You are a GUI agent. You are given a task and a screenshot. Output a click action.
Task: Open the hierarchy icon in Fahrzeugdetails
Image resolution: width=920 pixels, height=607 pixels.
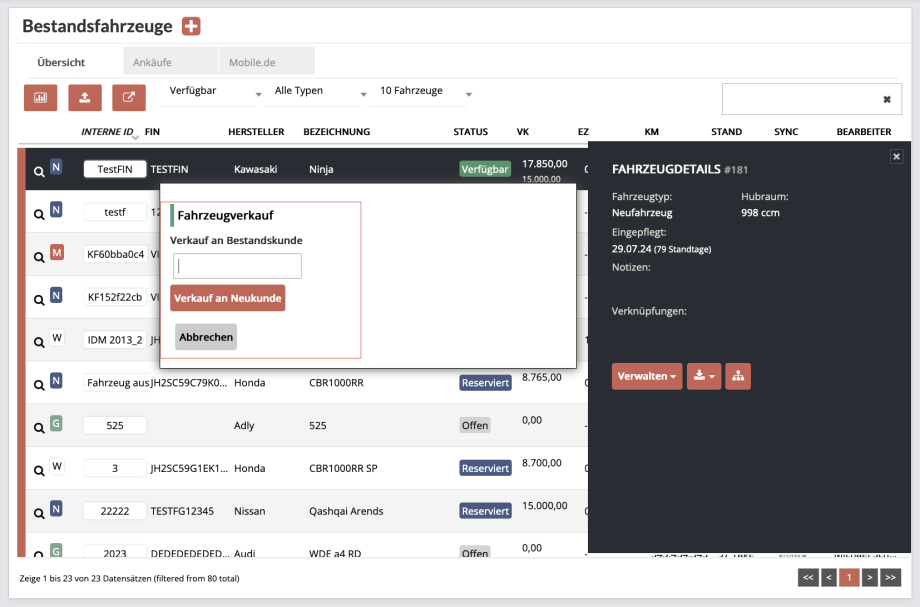tap(738, 376)
